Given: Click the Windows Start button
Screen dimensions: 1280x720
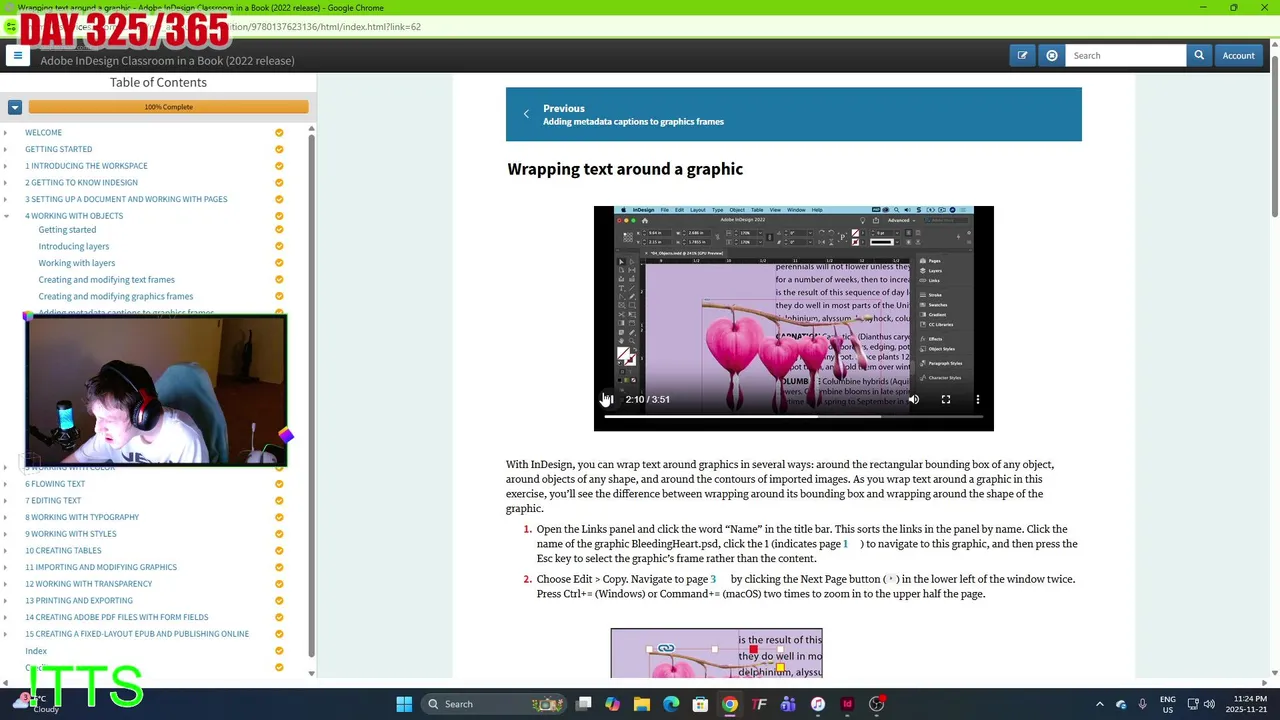Looking at the screenshot, I should 404,704.
